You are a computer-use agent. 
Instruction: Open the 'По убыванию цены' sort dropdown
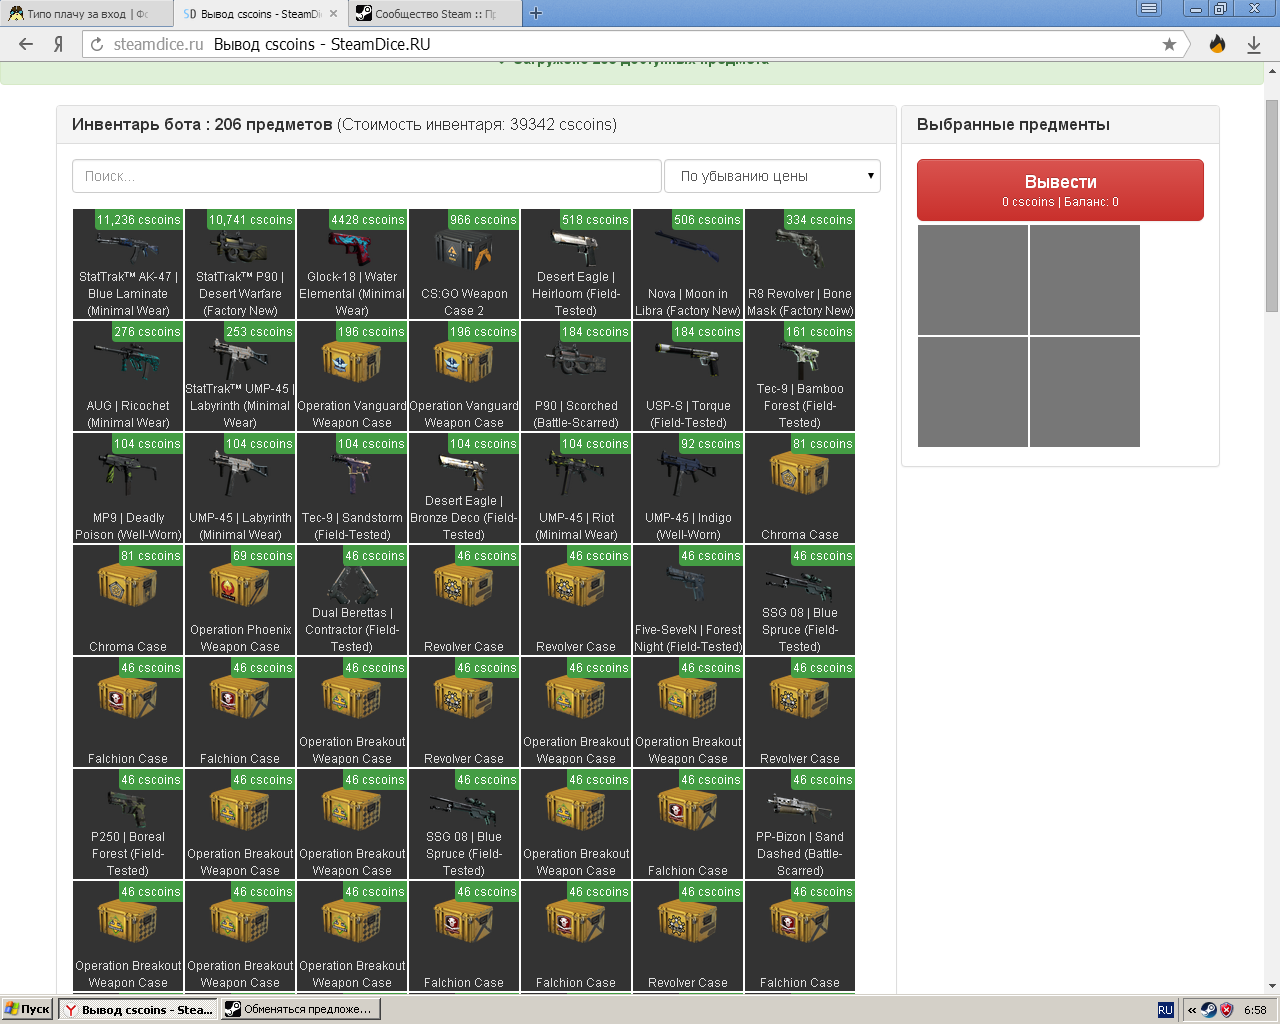[x=772, y=176]
